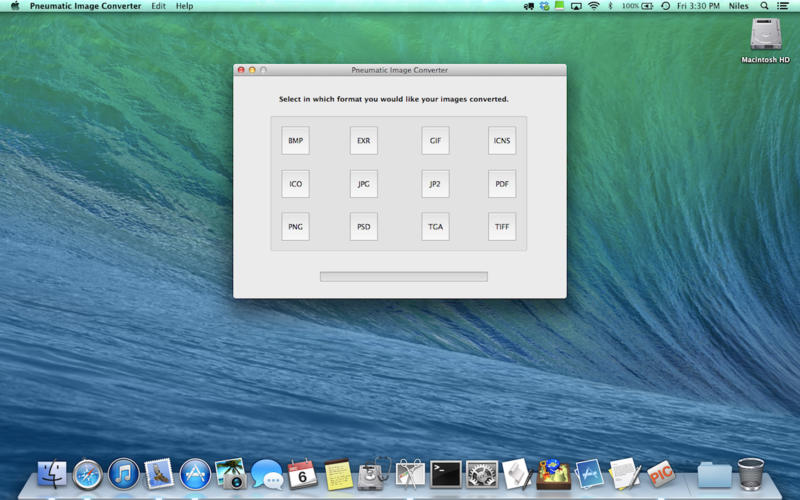
Task: Open the Trash in the dock
Action: coord(751,474)
